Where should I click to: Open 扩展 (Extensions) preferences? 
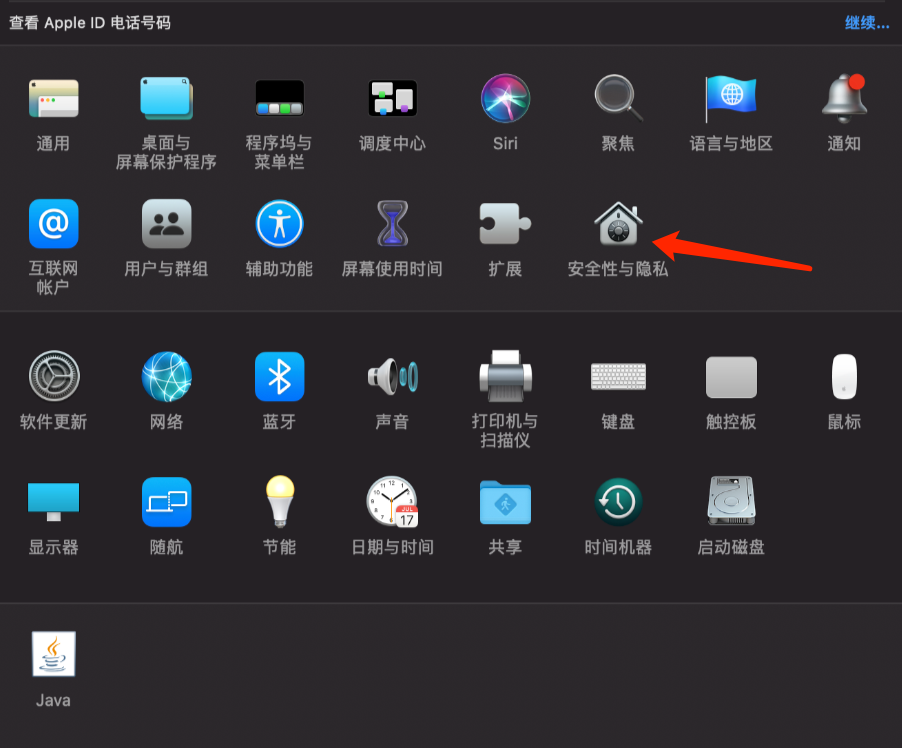point(505,224)
